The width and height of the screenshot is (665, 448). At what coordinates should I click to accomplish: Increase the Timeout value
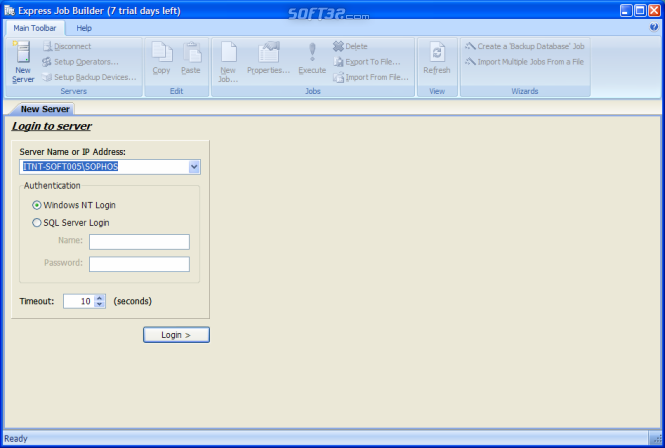pyautogui.click(x=100, y=298)
